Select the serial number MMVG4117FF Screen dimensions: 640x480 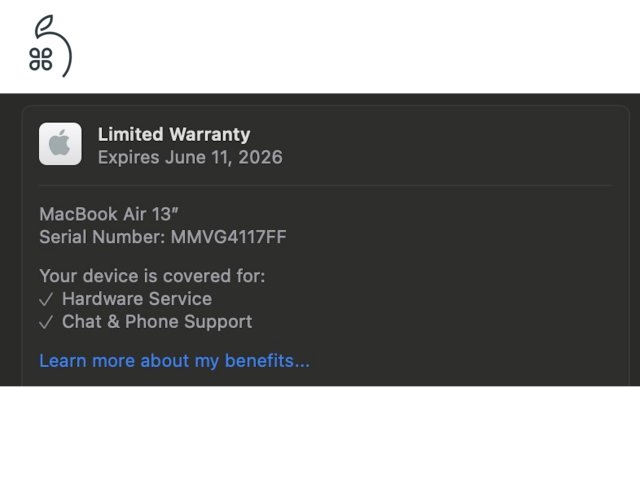[229, 237]
